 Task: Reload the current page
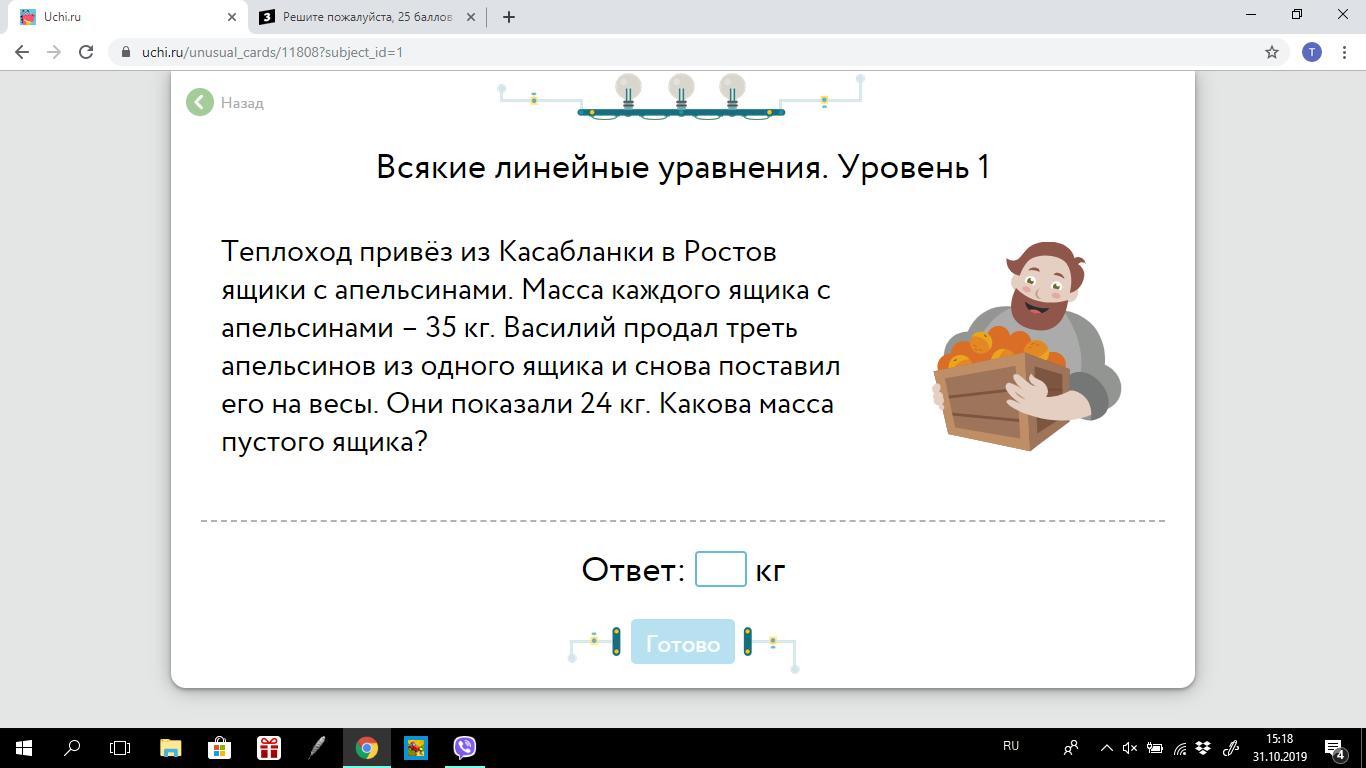point(86,52)
